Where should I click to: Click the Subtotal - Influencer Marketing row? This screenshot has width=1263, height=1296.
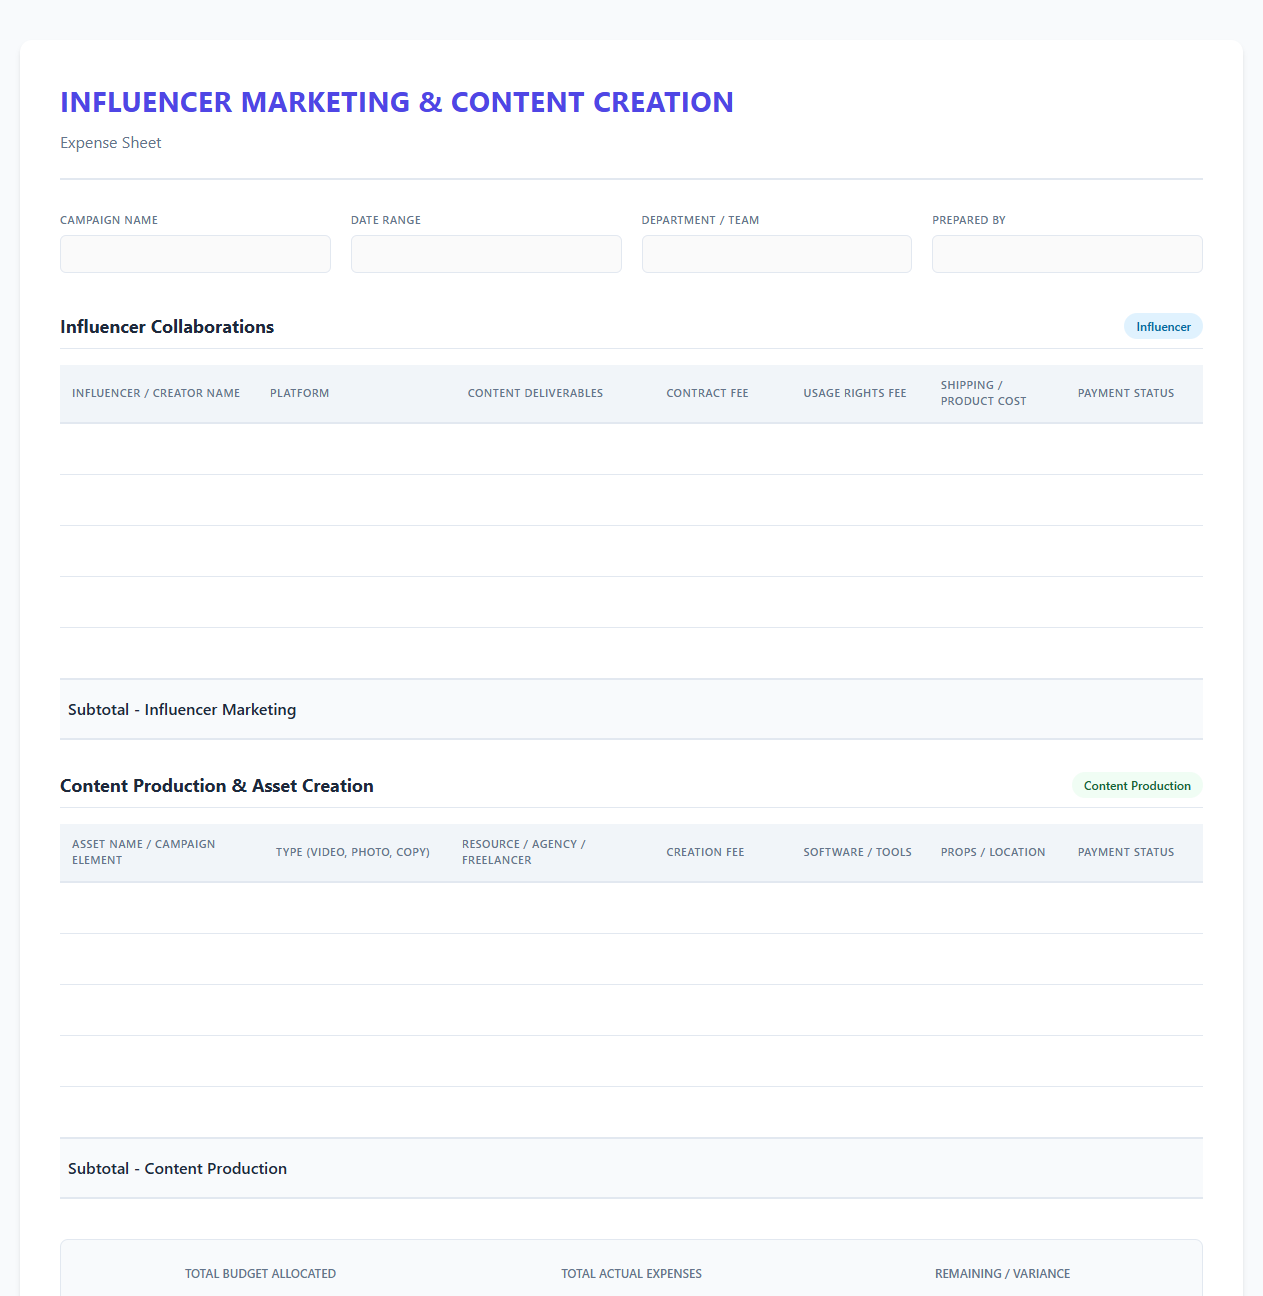coord(631,709)
